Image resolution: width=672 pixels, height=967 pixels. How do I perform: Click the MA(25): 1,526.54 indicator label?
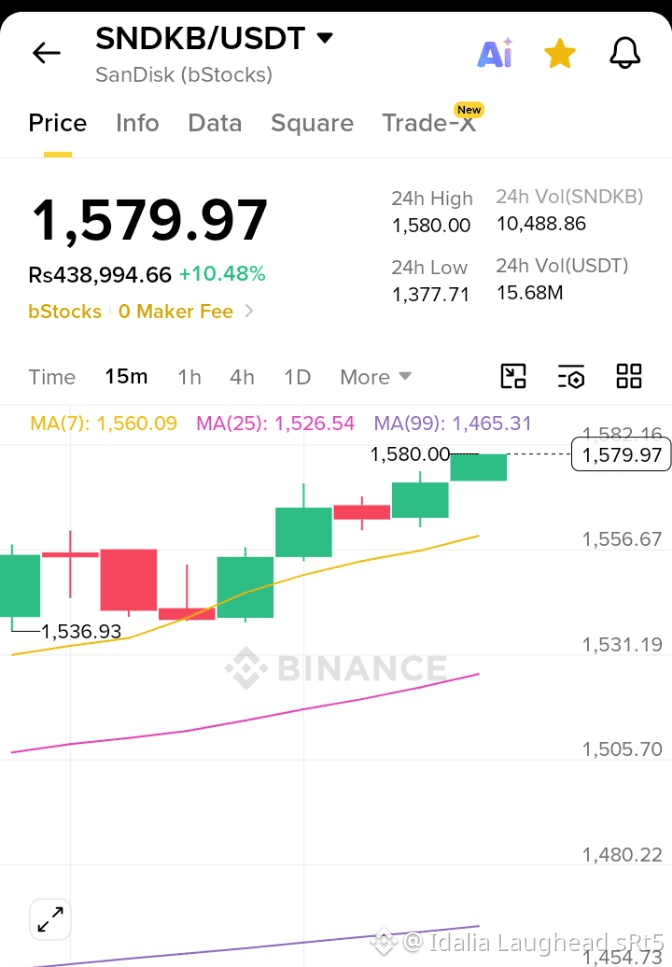(275, 423)
